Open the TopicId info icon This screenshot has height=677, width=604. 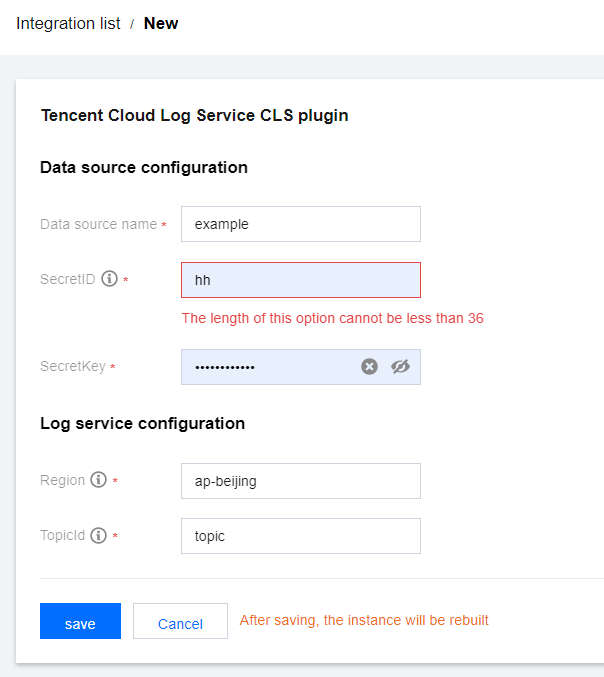click(x=98, y=535)
